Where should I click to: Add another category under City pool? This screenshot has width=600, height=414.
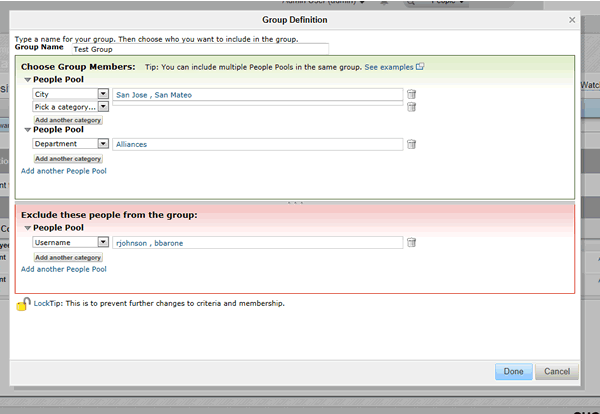point(68,120)
